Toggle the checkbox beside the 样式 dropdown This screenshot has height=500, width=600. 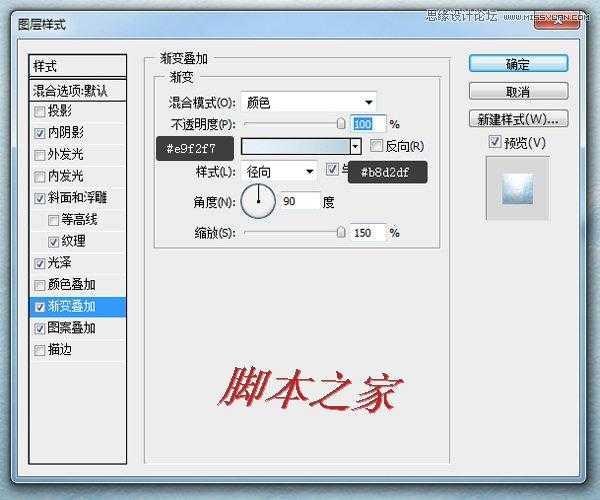[x=332, y=169]
